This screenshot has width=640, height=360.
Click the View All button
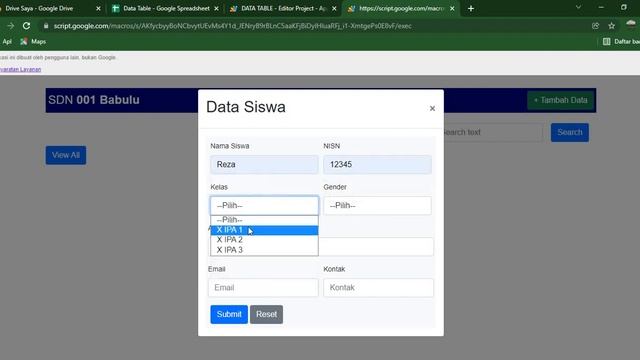[66, 155]
